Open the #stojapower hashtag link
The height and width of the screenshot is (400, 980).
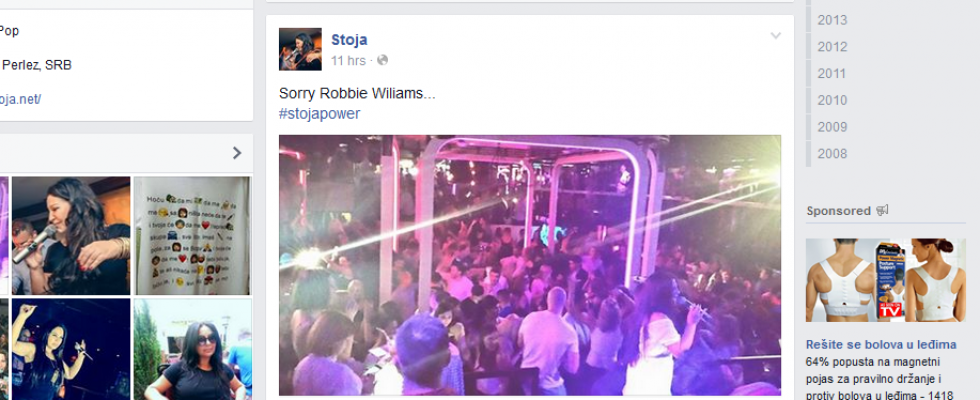[319, 114]
